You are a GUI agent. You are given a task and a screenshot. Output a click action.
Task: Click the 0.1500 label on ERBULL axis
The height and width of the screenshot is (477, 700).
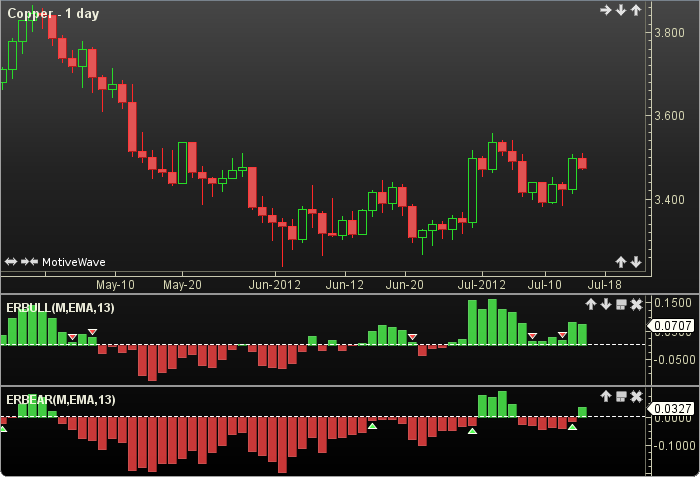[x=673, y=303]
